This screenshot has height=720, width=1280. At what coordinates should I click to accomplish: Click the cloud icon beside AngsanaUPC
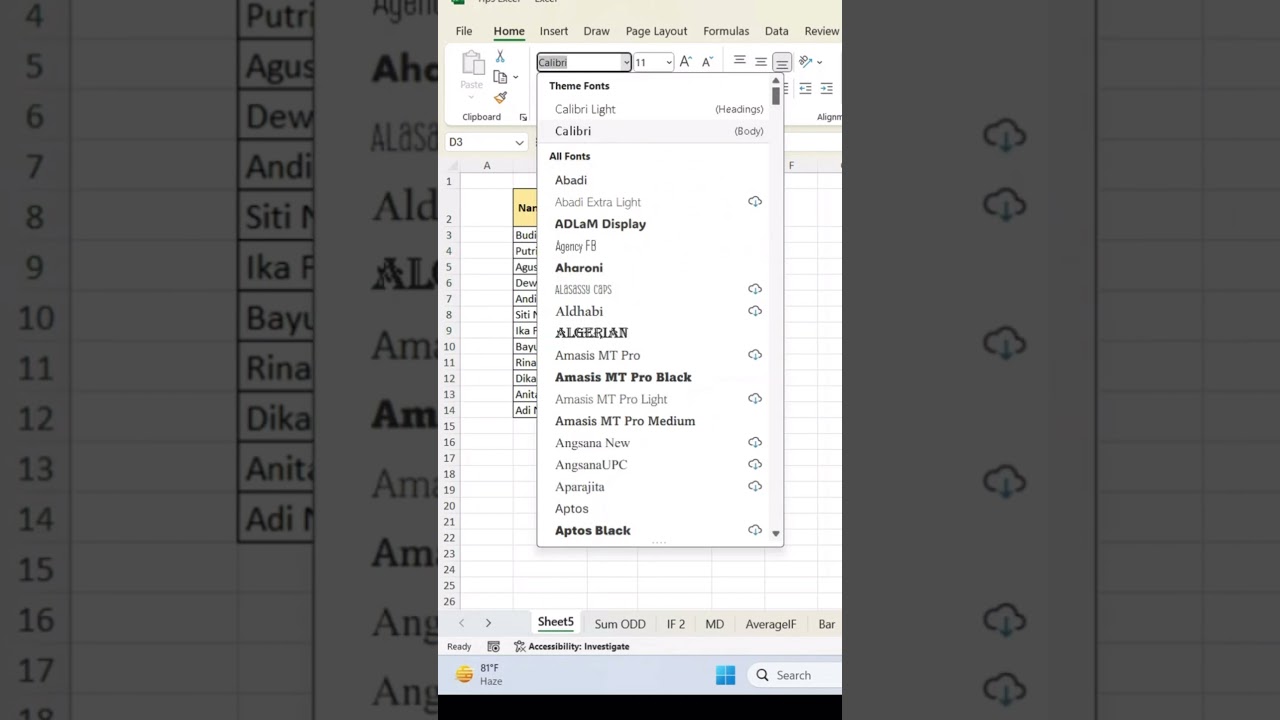click(x=755, y=464)
